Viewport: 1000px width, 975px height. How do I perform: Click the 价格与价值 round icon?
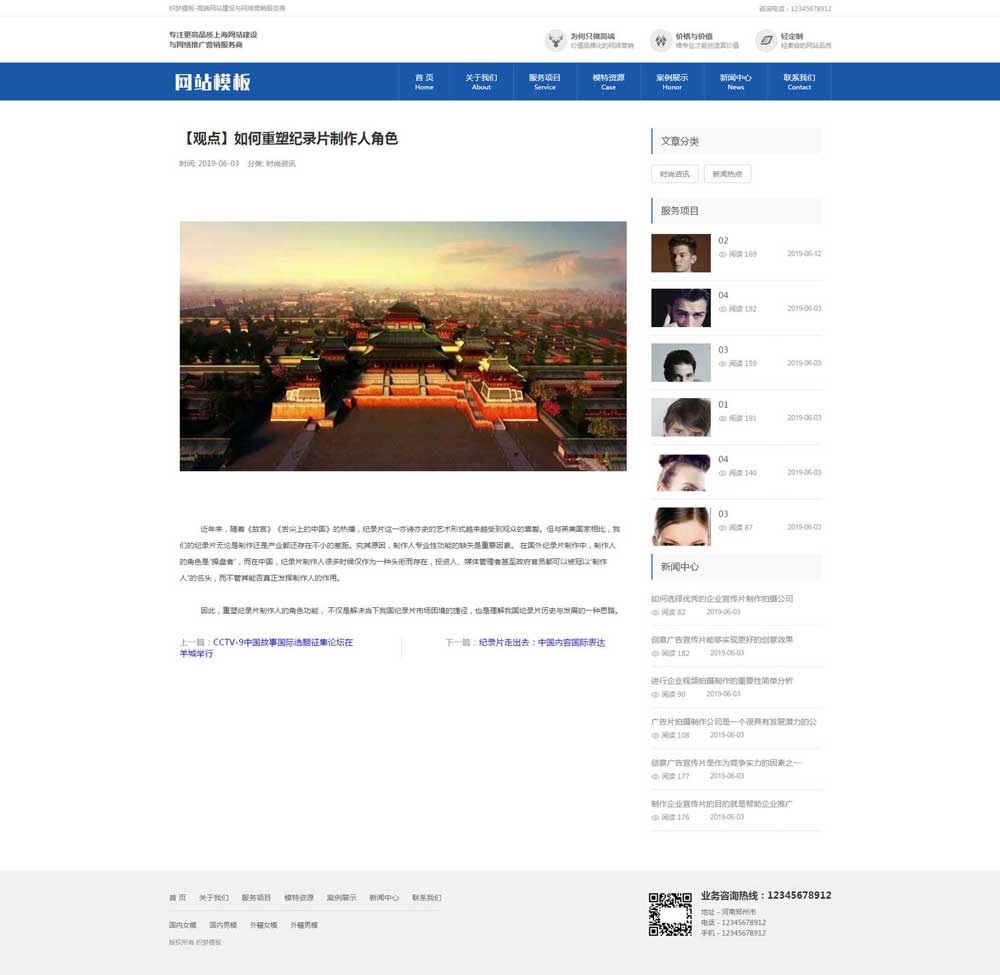[660, 40]
